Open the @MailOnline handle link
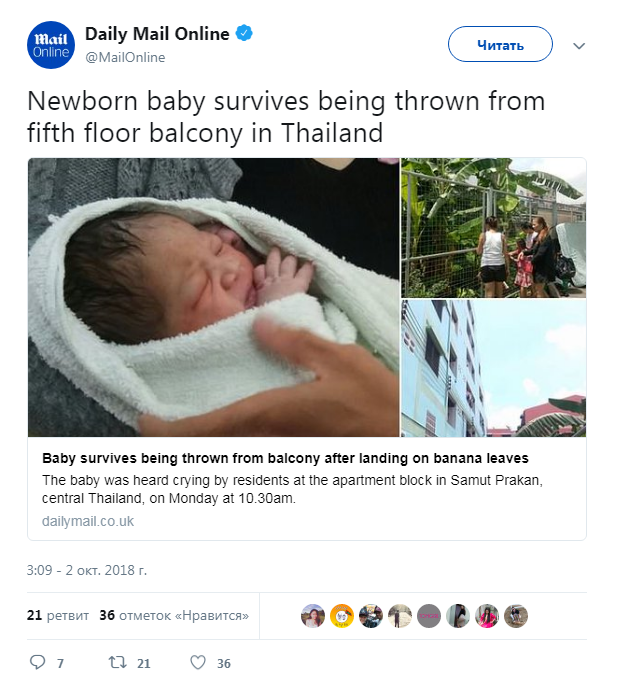Image resolution: width=620 pixels, height=692 pixels. pos(125,57)
